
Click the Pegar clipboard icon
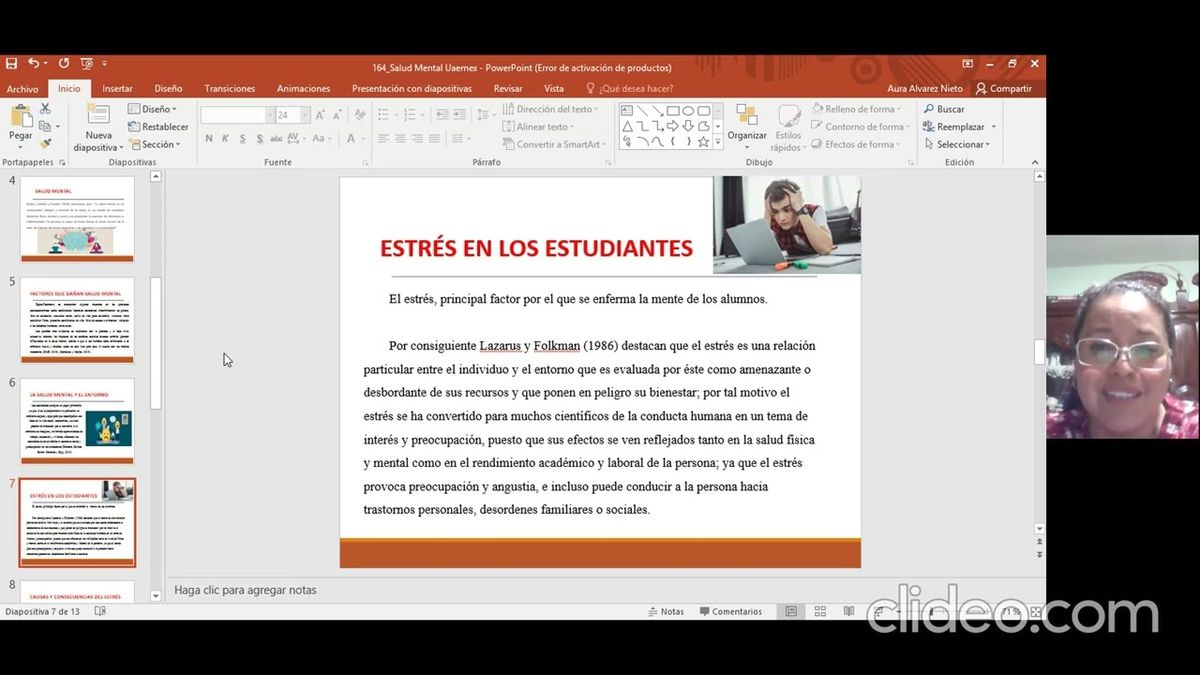coord(20,114)
